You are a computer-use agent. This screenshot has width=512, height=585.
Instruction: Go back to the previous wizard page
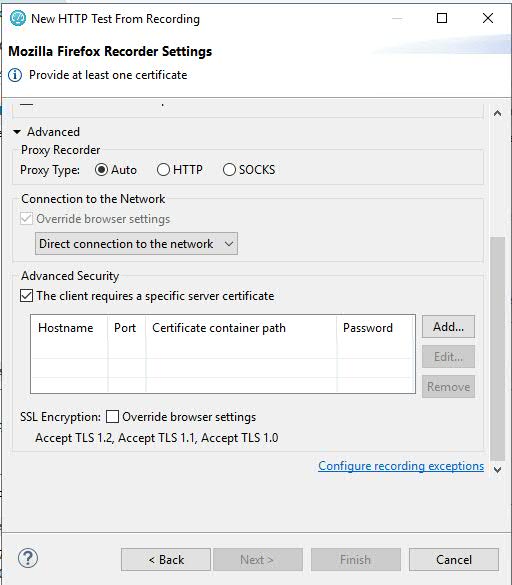(x=166, y=560)
